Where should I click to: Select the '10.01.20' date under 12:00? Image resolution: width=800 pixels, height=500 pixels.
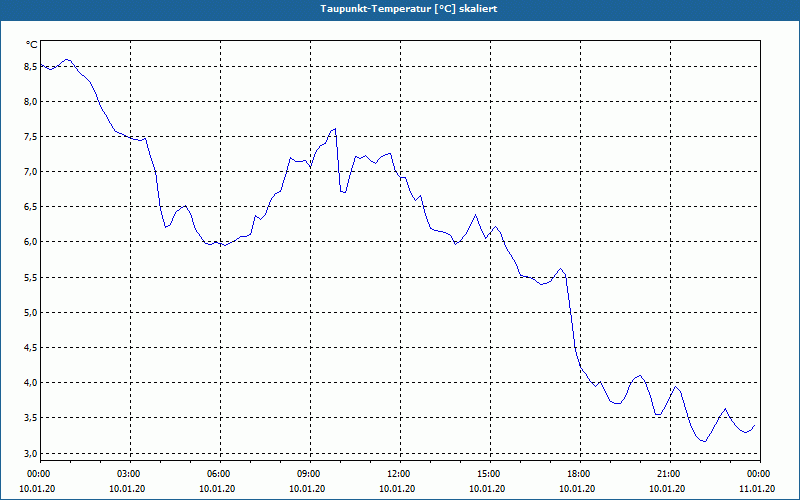pyautogui.click(x=397, y=489)
